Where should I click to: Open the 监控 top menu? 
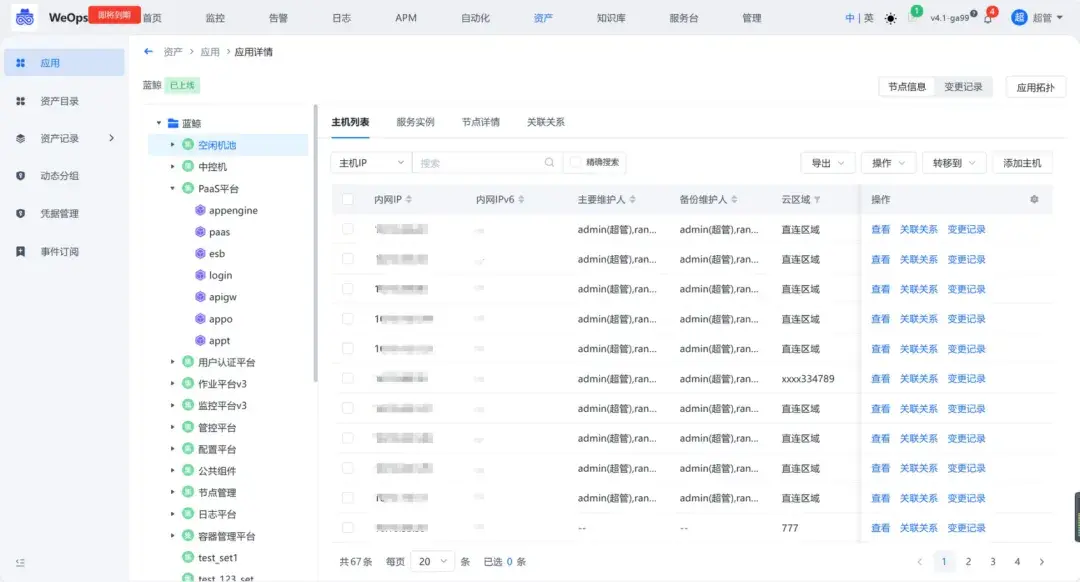(x=215, y=18)
